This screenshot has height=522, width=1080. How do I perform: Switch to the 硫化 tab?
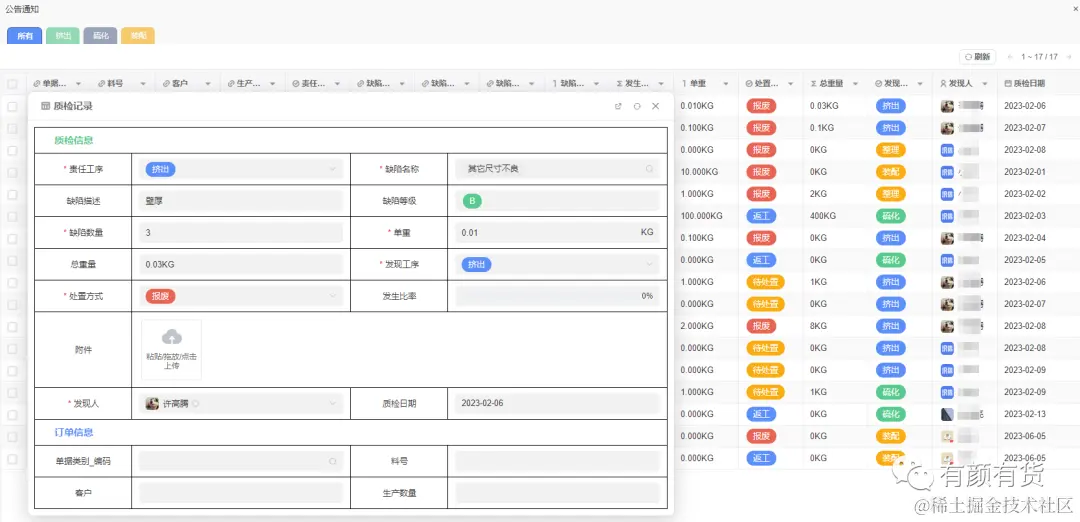pyautogui.click(x=101, y=36)
